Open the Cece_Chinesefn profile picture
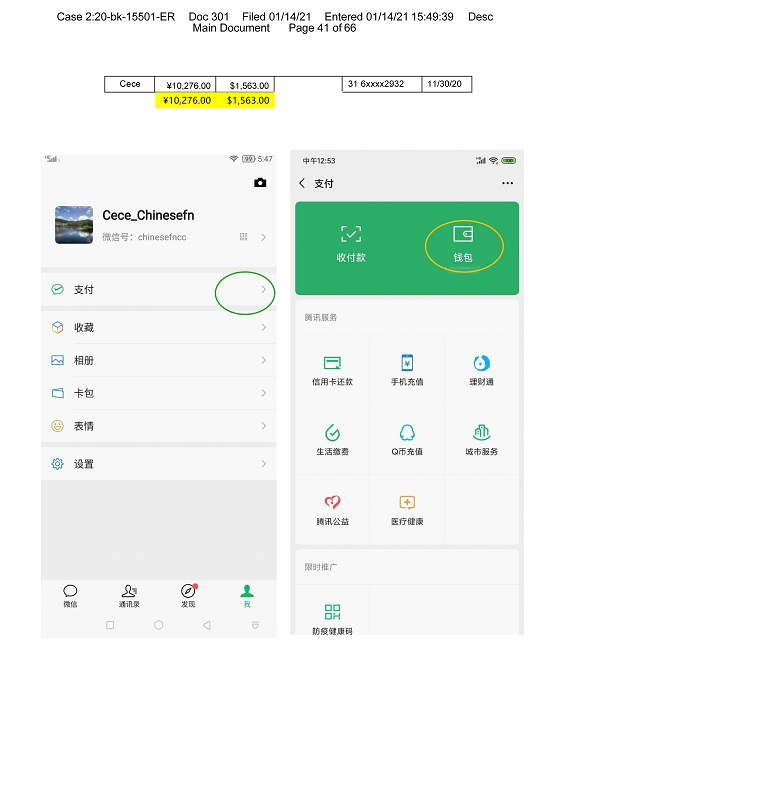This screenshot has height=800, width=778. tap(74, 225)
